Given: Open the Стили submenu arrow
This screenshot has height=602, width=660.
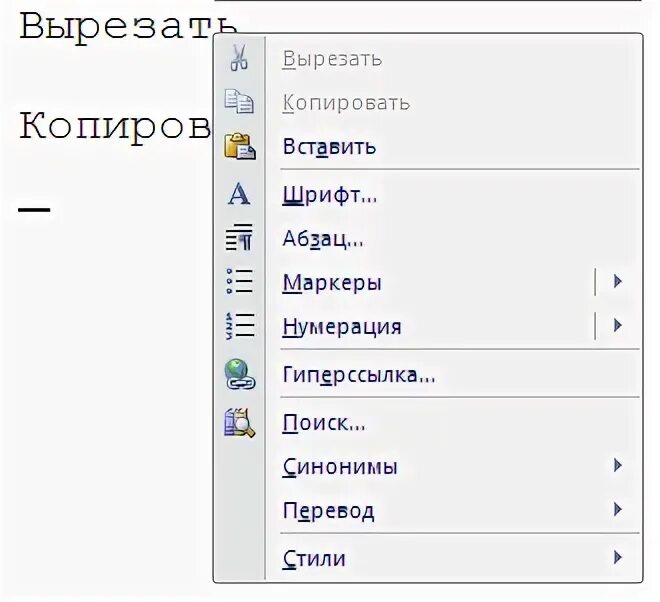Looking at the screenshot, I should coord(618,557).
